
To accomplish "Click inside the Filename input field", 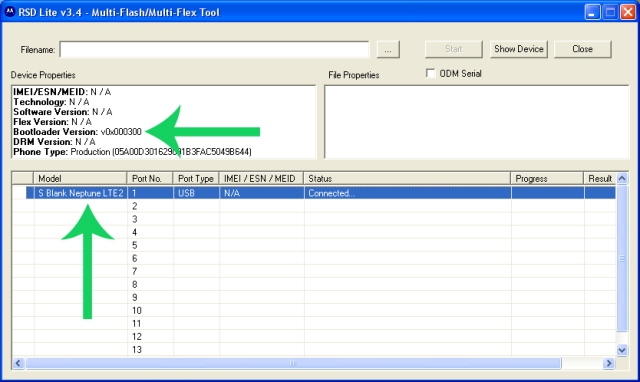I will click(x=214, y=50).
